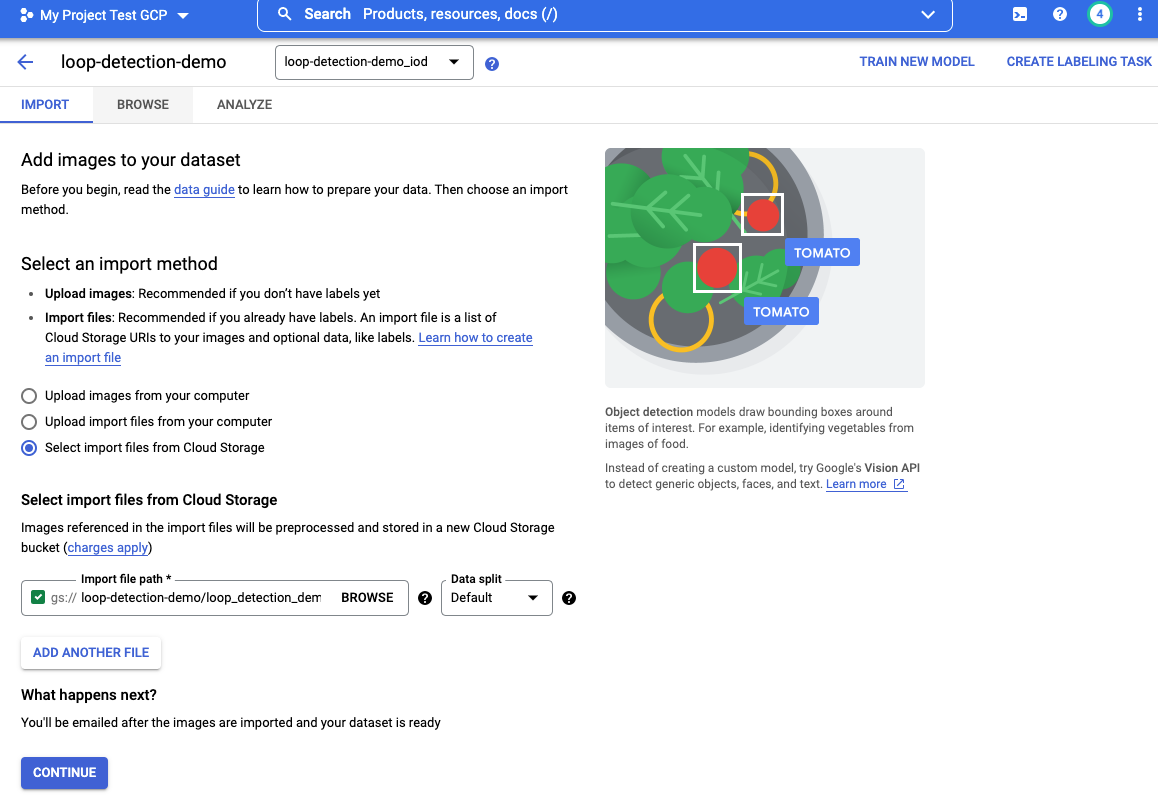Select import files from Cloud Storage radio

pyautogui.click(x=29, y=447)
